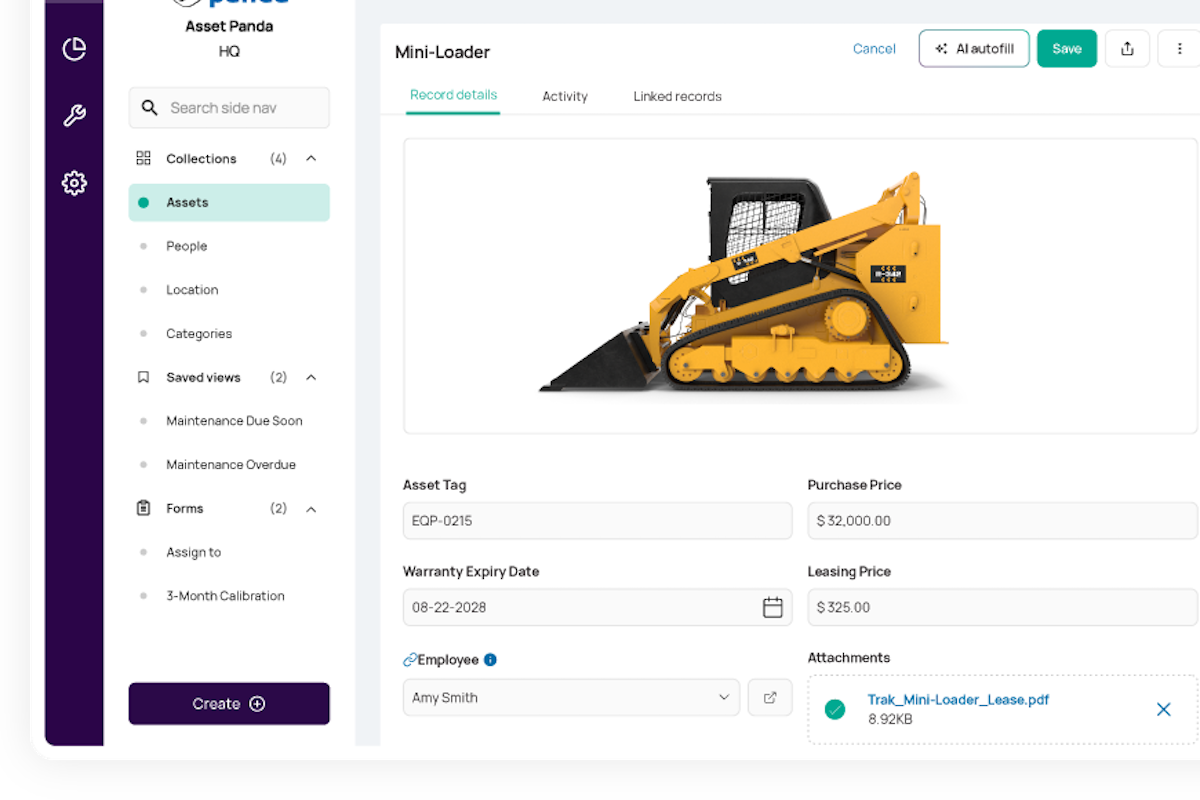Click the share/export icon button
Viewport: 1200px width, 800px height.
(1127, 49)
